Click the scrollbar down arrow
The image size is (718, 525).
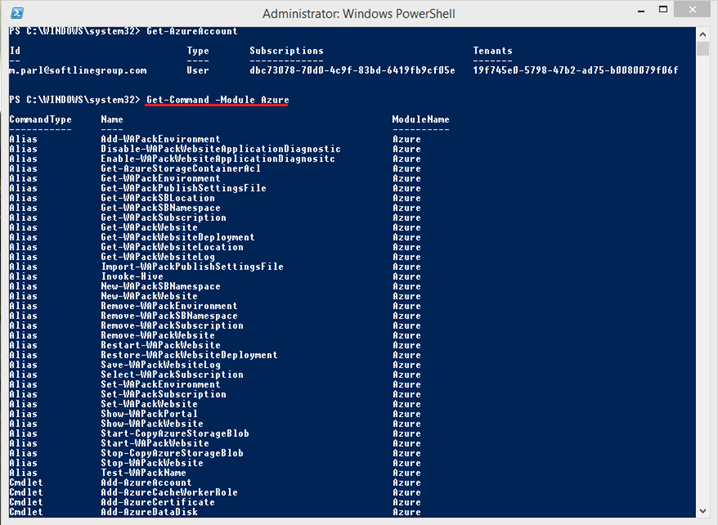click(703, 511)
